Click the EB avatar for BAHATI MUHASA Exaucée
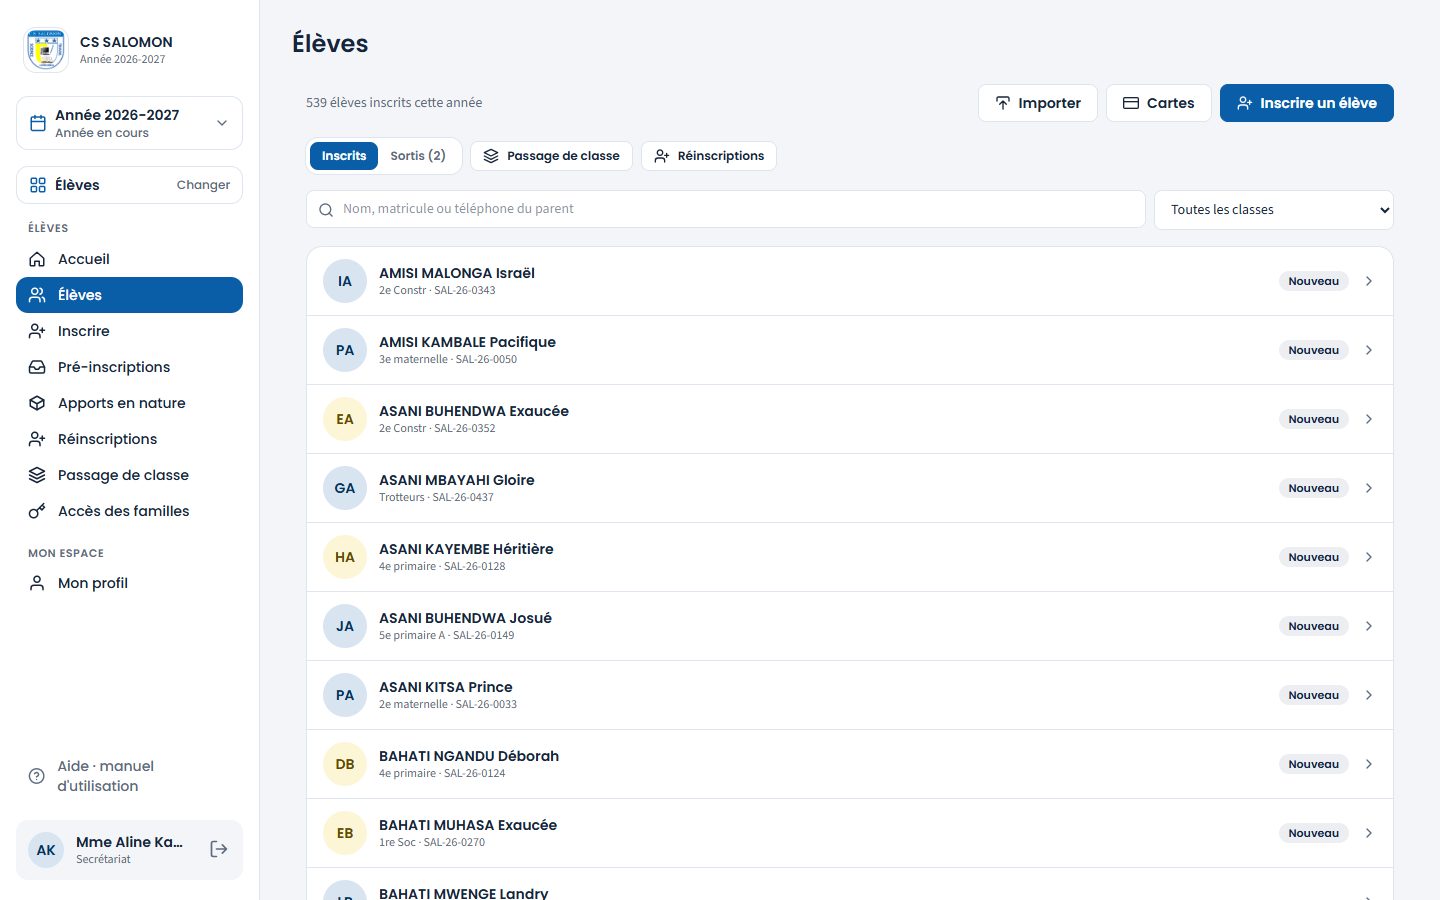1440x900 pixels. pyautogui.click(x=345, y=833)
